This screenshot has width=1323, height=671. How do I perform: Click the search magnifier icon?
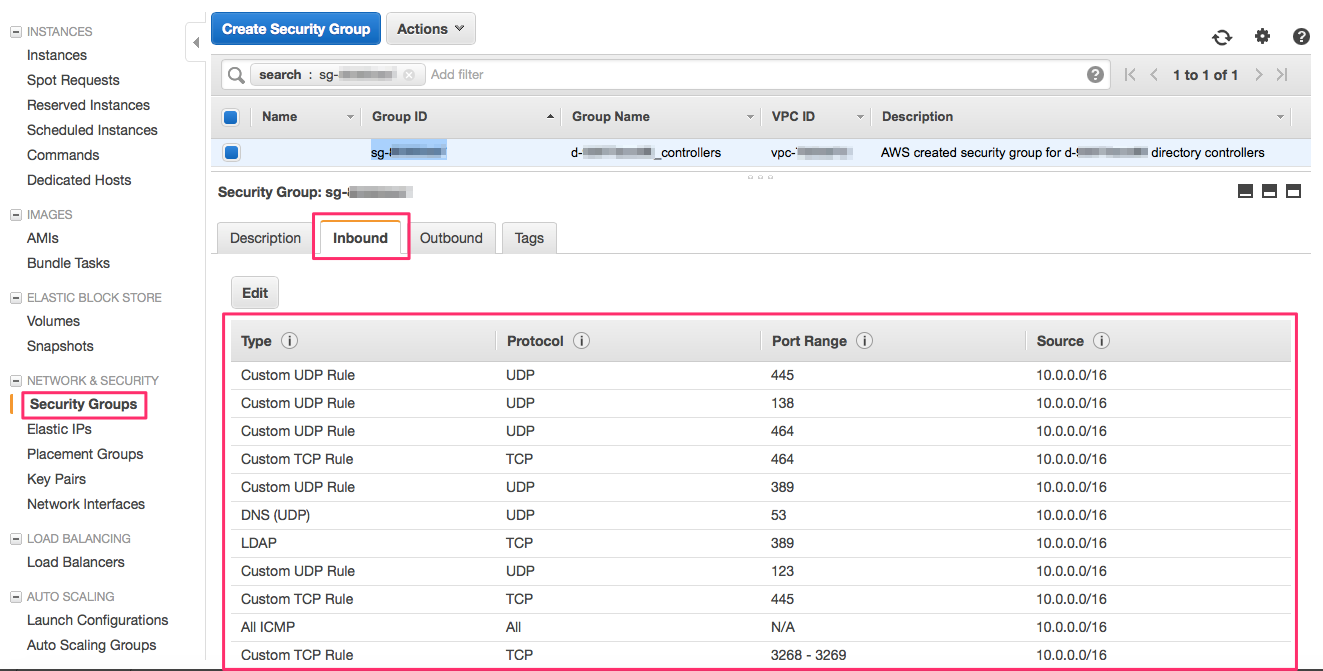[x=236, y=74]
